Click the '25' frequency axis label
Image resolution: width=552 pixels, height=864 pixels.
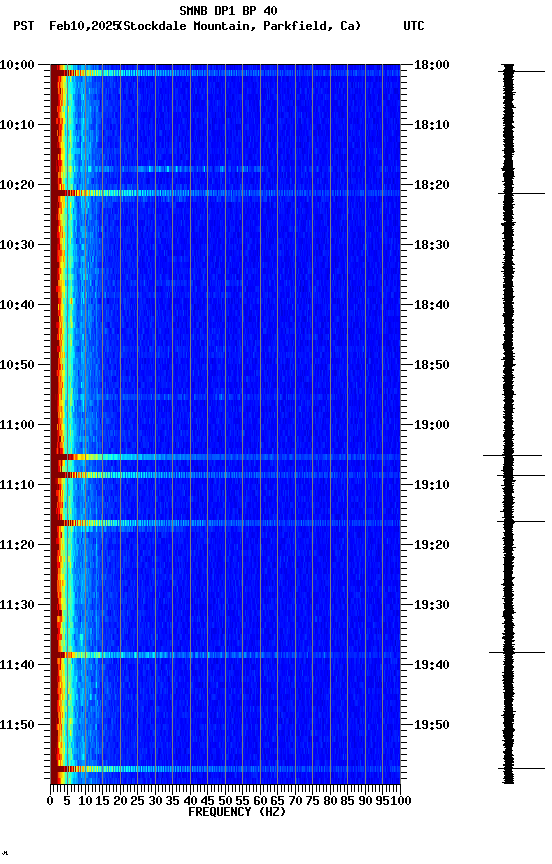click(x=137, y=802)
